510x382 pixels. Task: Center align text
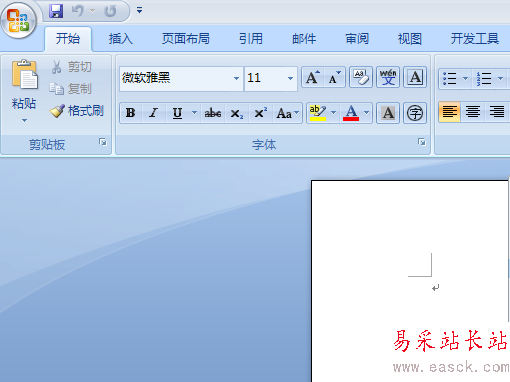click(x=473, y=112)
